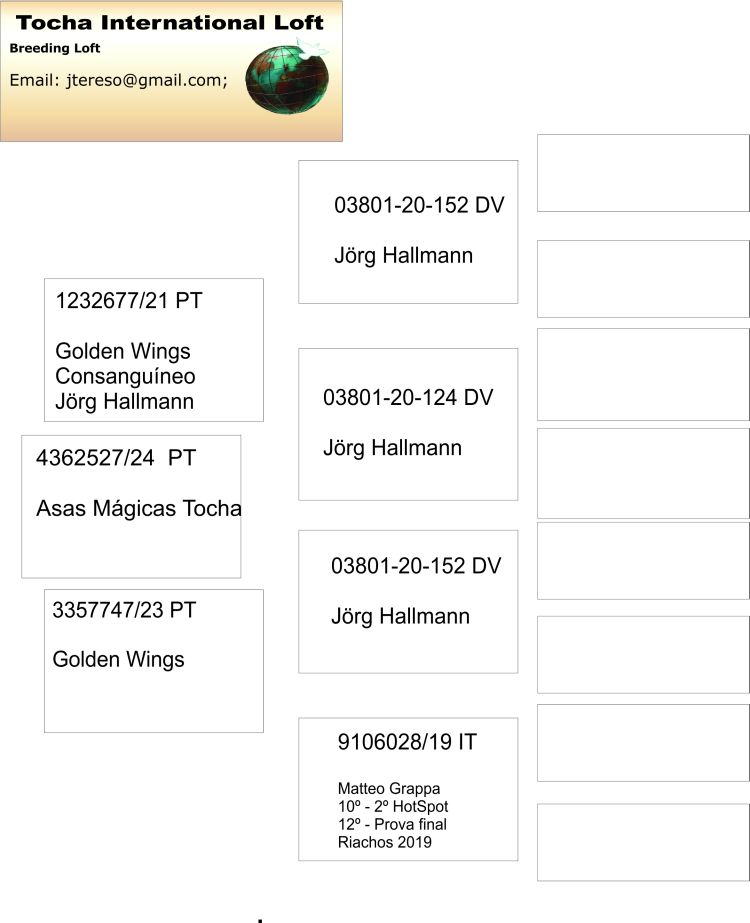Select the 1232677/21 PT ring number
The width and height of the screenshot is (750, 923).
pos(128,301)
